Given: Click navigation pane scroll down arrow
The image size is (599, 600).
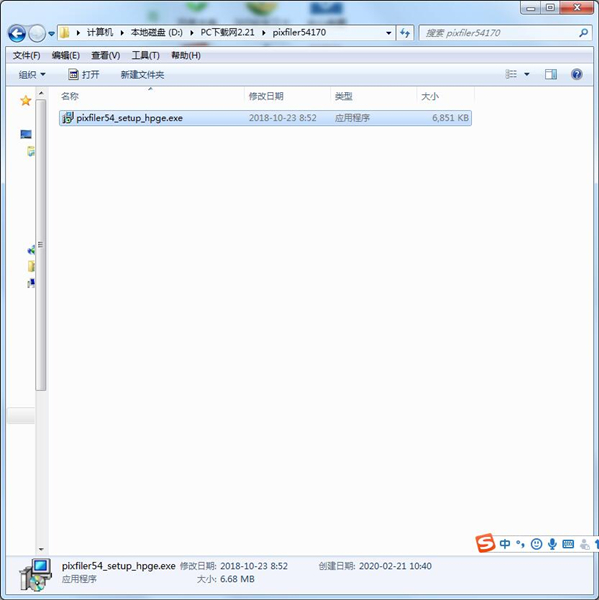Looking at the screenshot, I should (41, 549).
